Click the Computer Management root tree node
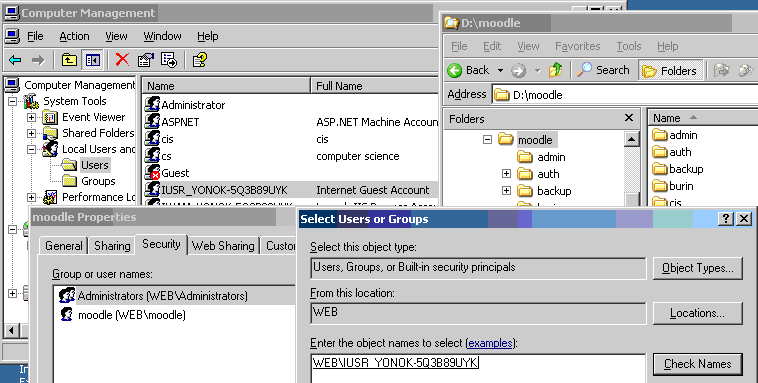The image size is (758, 383). (x=71, y=85)
